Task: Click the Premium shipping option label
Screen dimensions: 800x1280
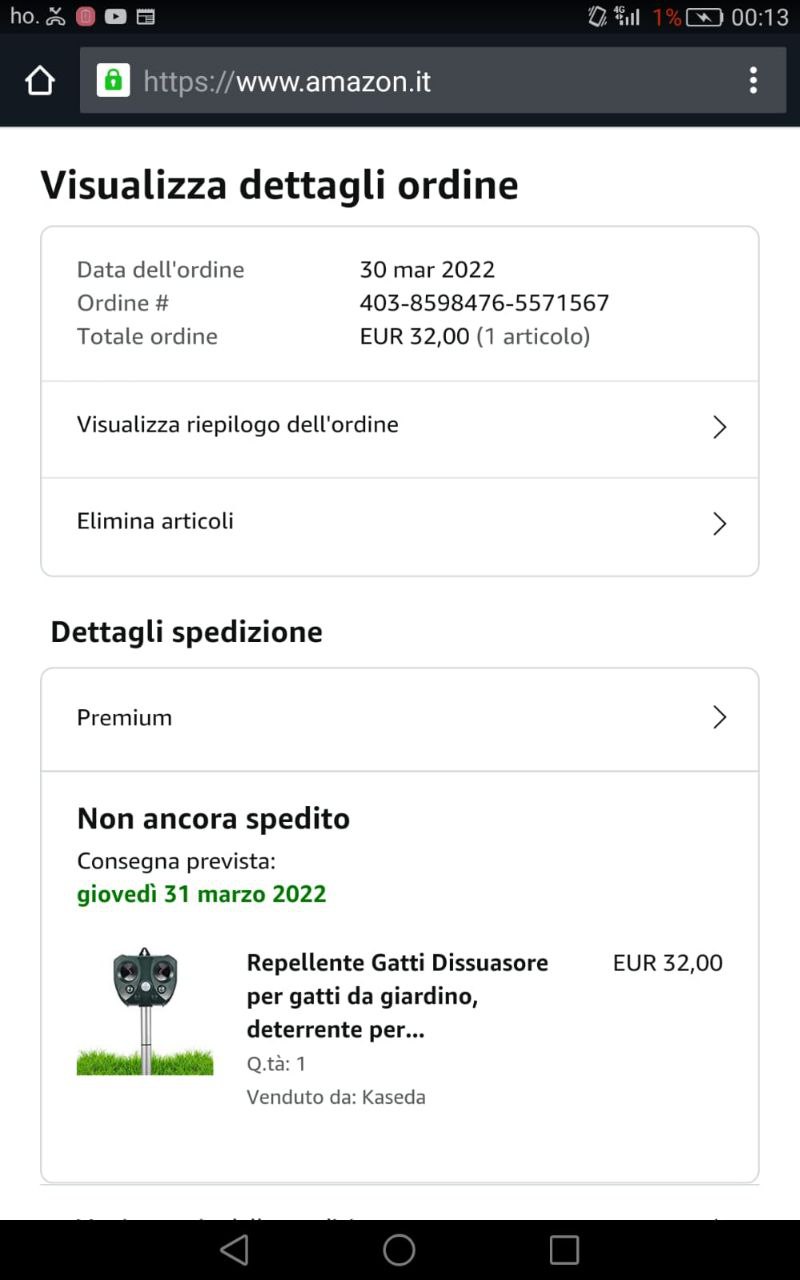Action: pyautogui.click(x=125, y=718)
